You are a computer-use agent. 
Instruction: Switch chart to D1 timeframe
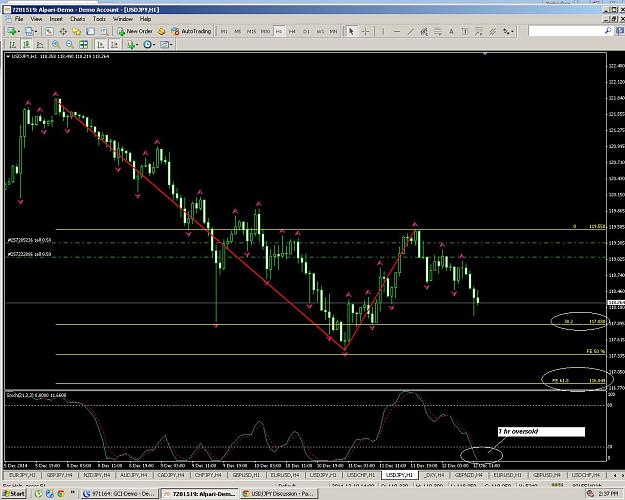[306, 31]
